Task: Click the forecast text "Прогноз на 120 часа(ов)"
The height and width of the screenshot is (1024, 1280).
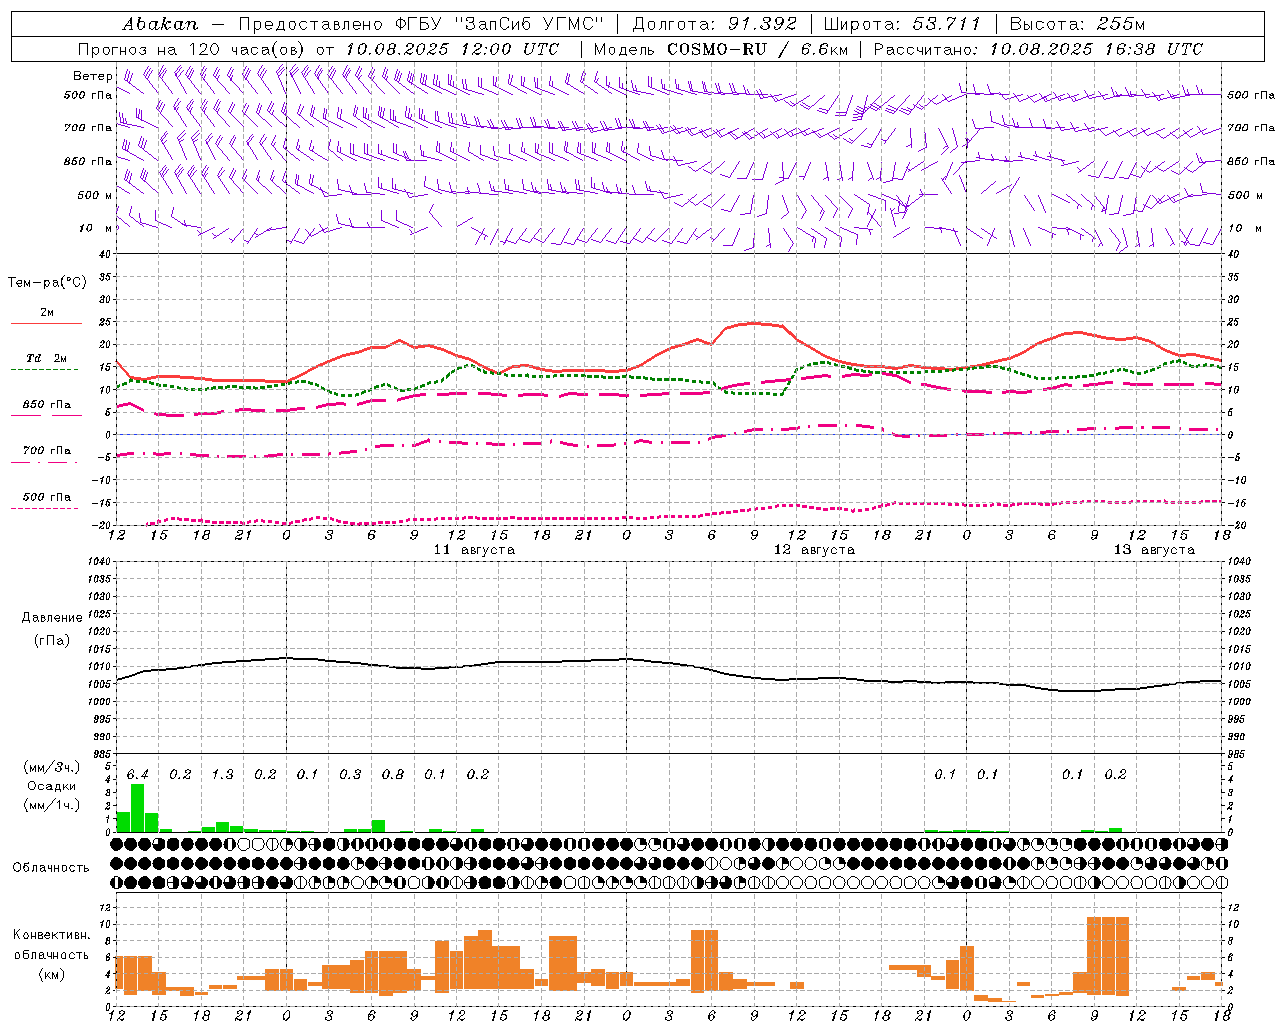Action: pyautogui.click(x=193, y=49)
